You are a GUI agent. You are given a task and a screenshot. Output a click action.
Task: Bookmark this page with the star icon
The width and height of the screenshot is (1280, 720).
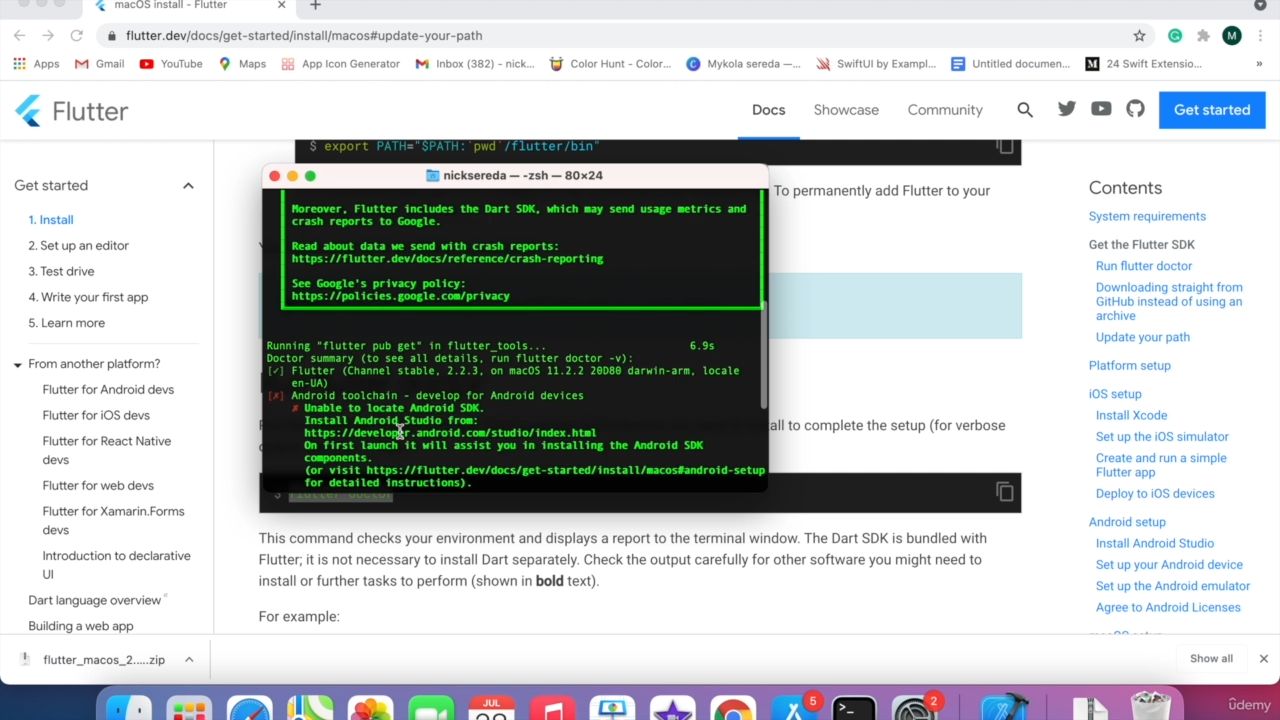tap(1139, 36)
